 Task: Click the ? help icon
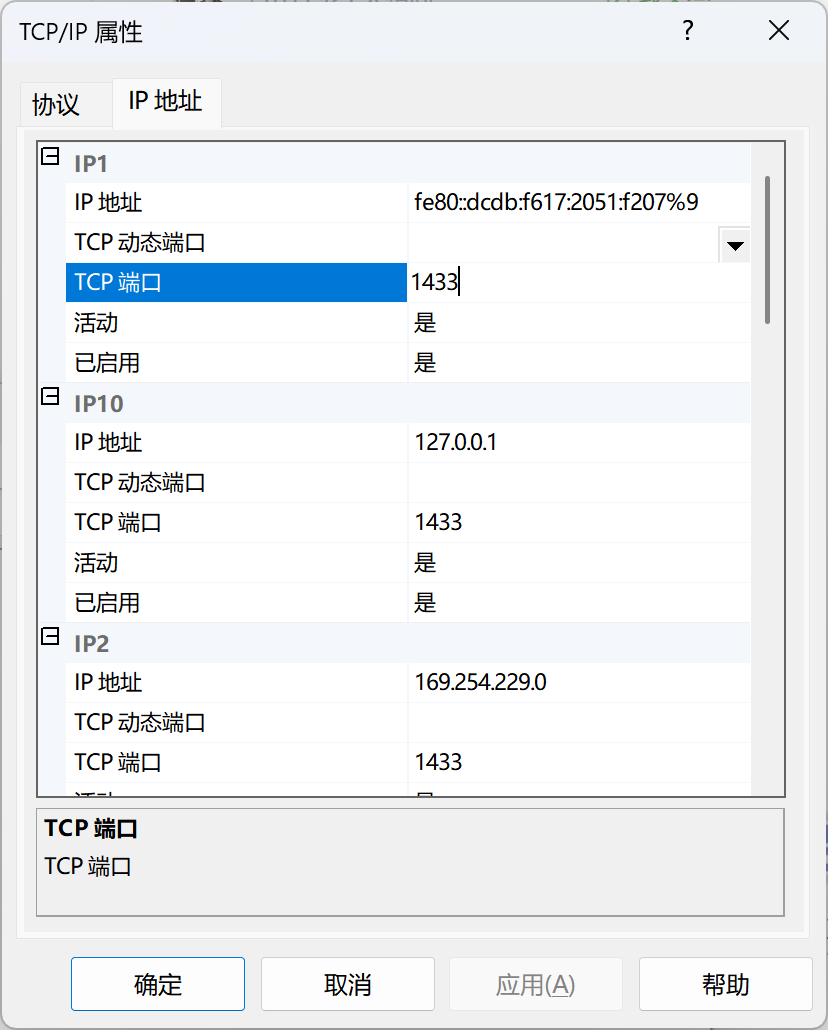click(687, 31)
